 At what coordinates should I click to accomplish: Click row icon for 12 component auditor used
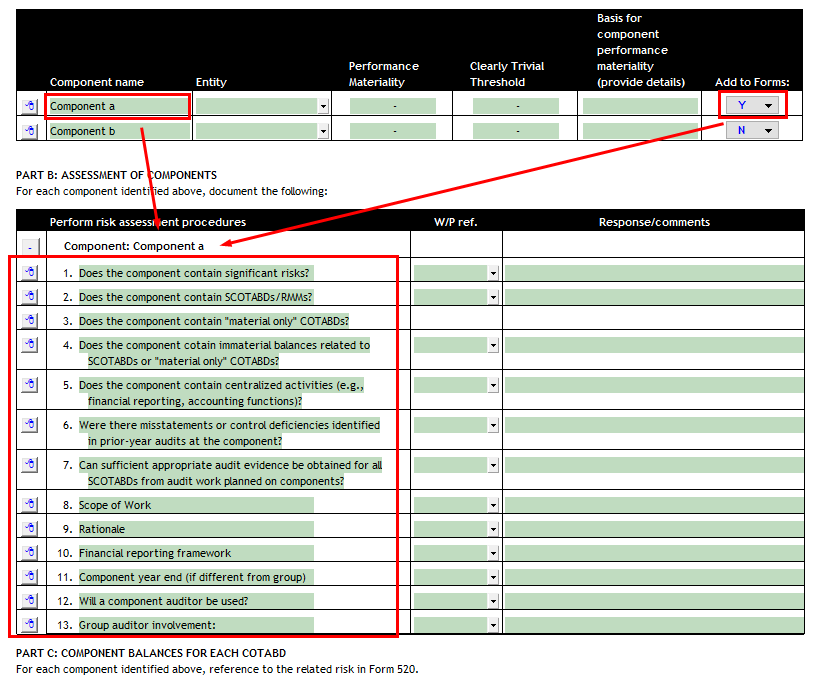[30, 600]
